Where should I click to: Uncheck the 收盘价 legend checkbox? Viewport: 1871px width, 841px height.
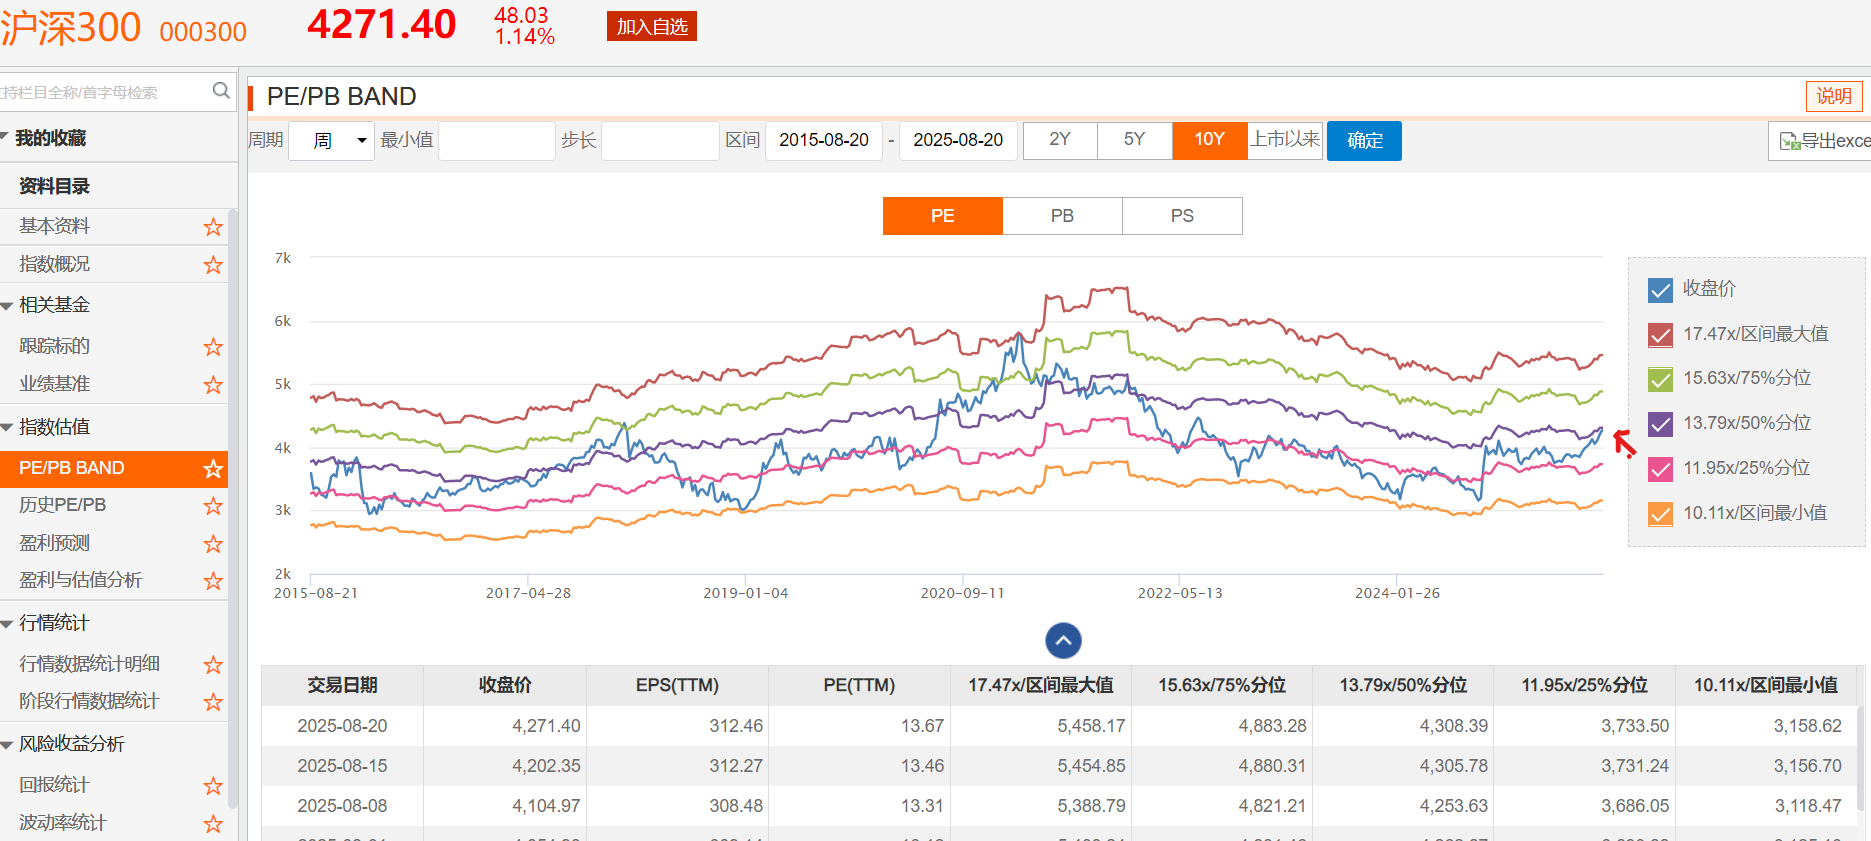coord(1660,290)
